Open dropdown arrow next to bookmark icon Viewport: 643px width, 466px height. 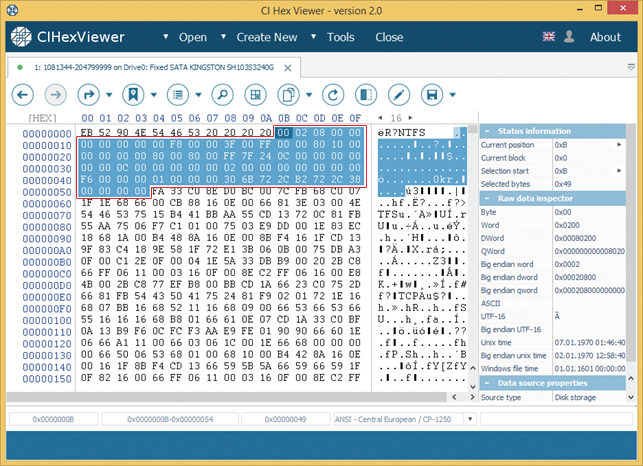(x=154, y=95)
